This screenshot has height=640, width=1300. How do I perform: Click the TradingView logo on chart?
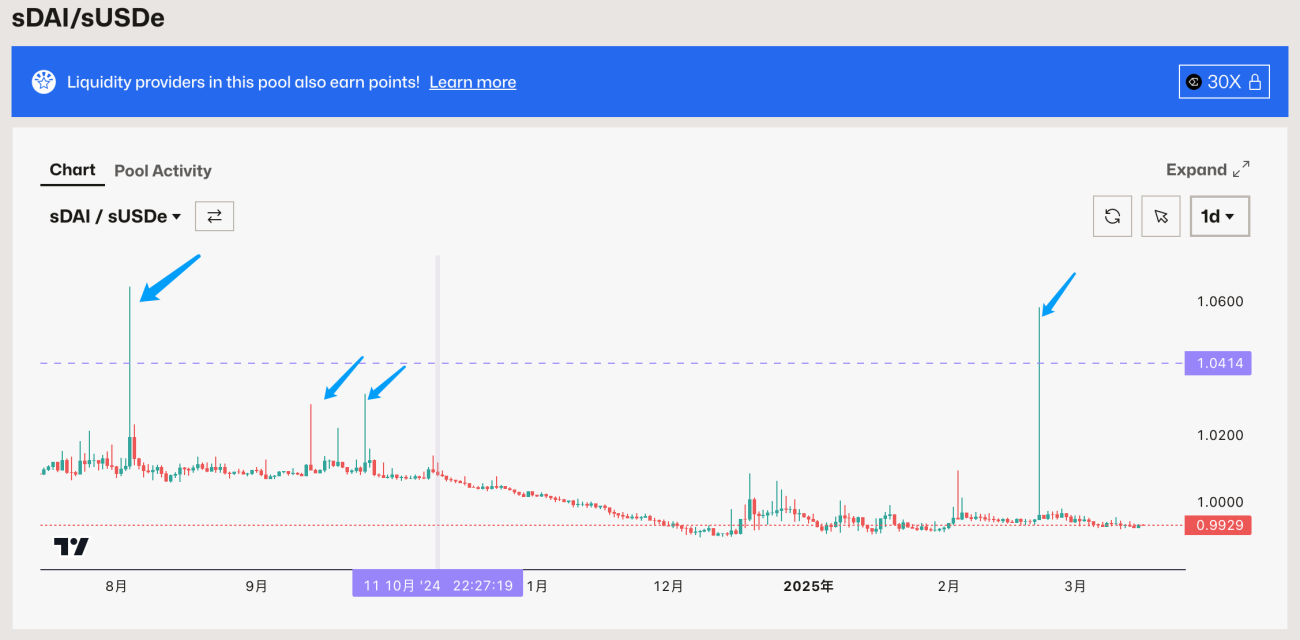click(71, 547)
